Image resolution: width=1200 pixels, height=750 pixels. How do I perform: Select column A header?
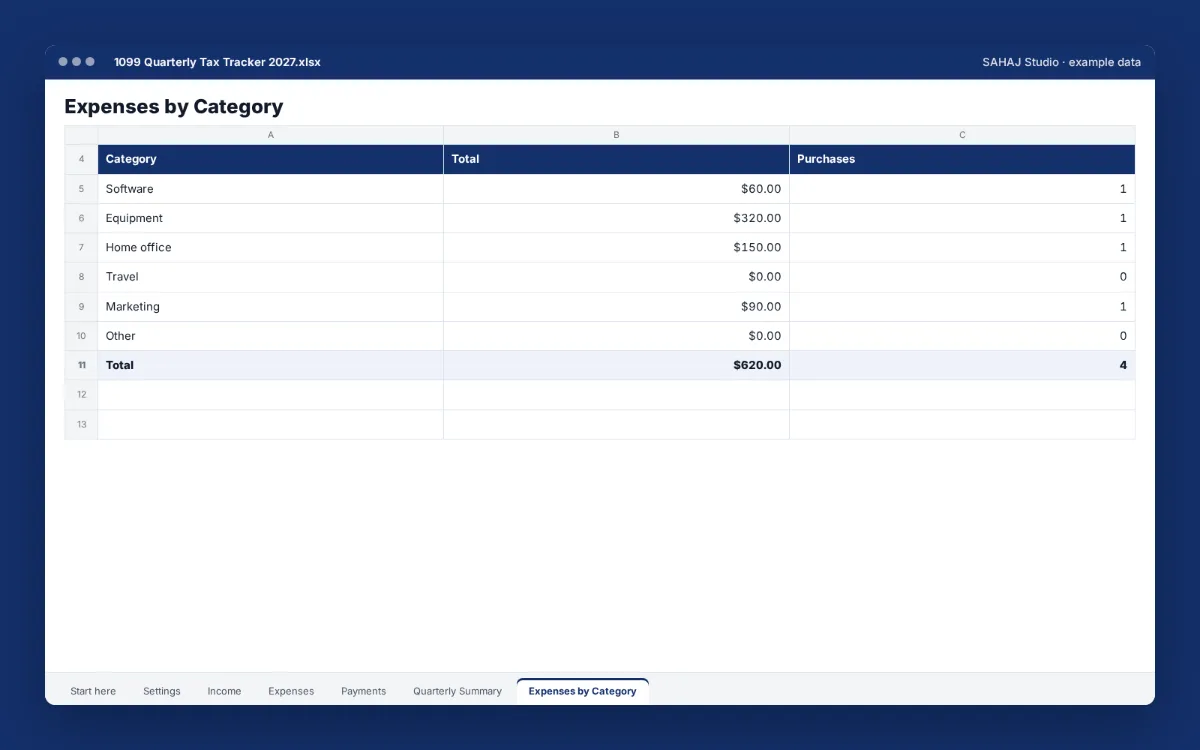271,135
